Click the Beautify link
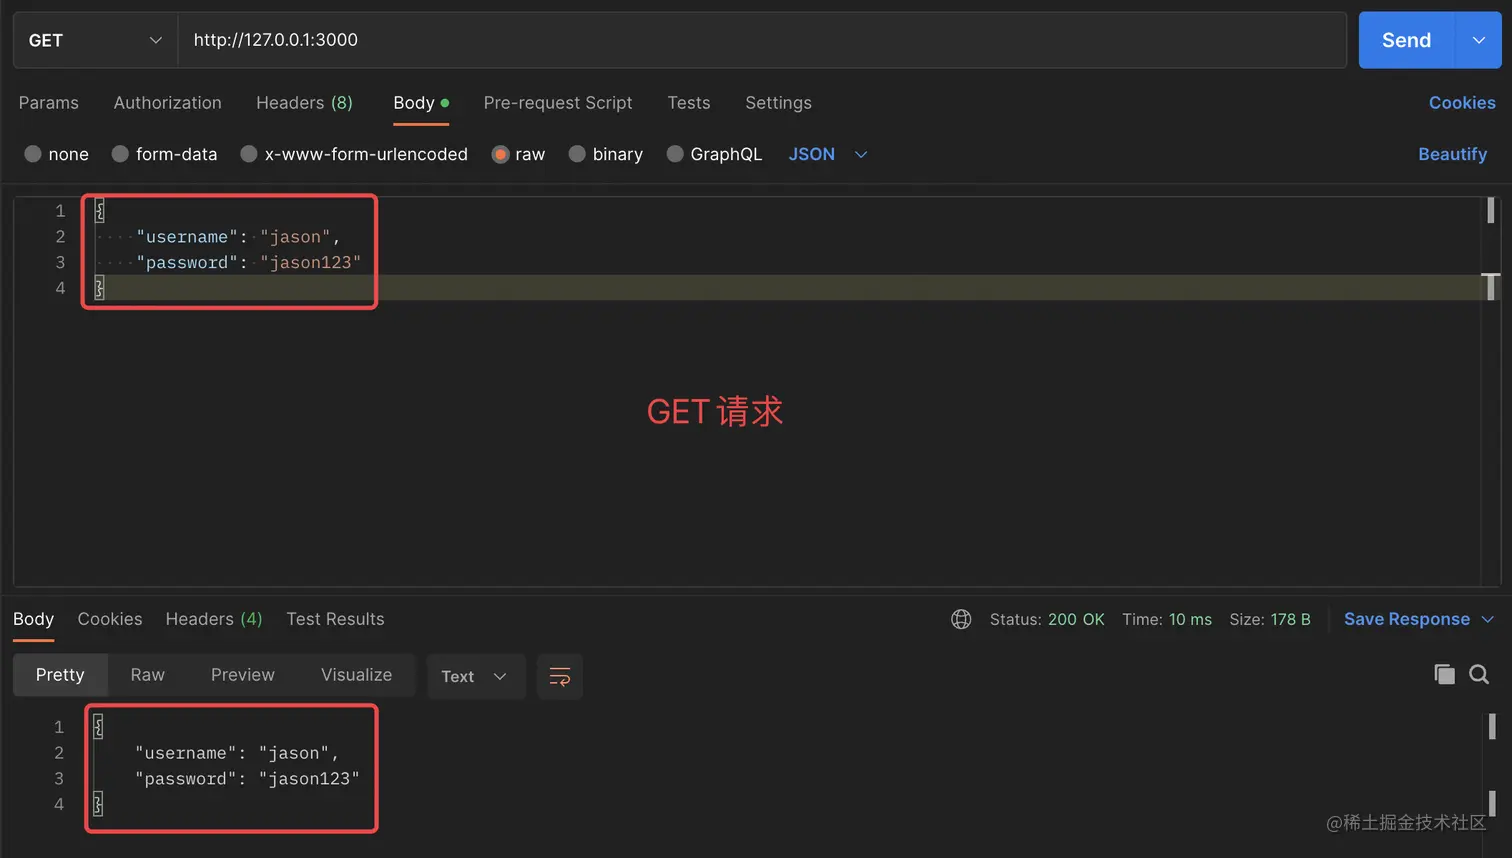1512x858 pixels. [1453, 154]
